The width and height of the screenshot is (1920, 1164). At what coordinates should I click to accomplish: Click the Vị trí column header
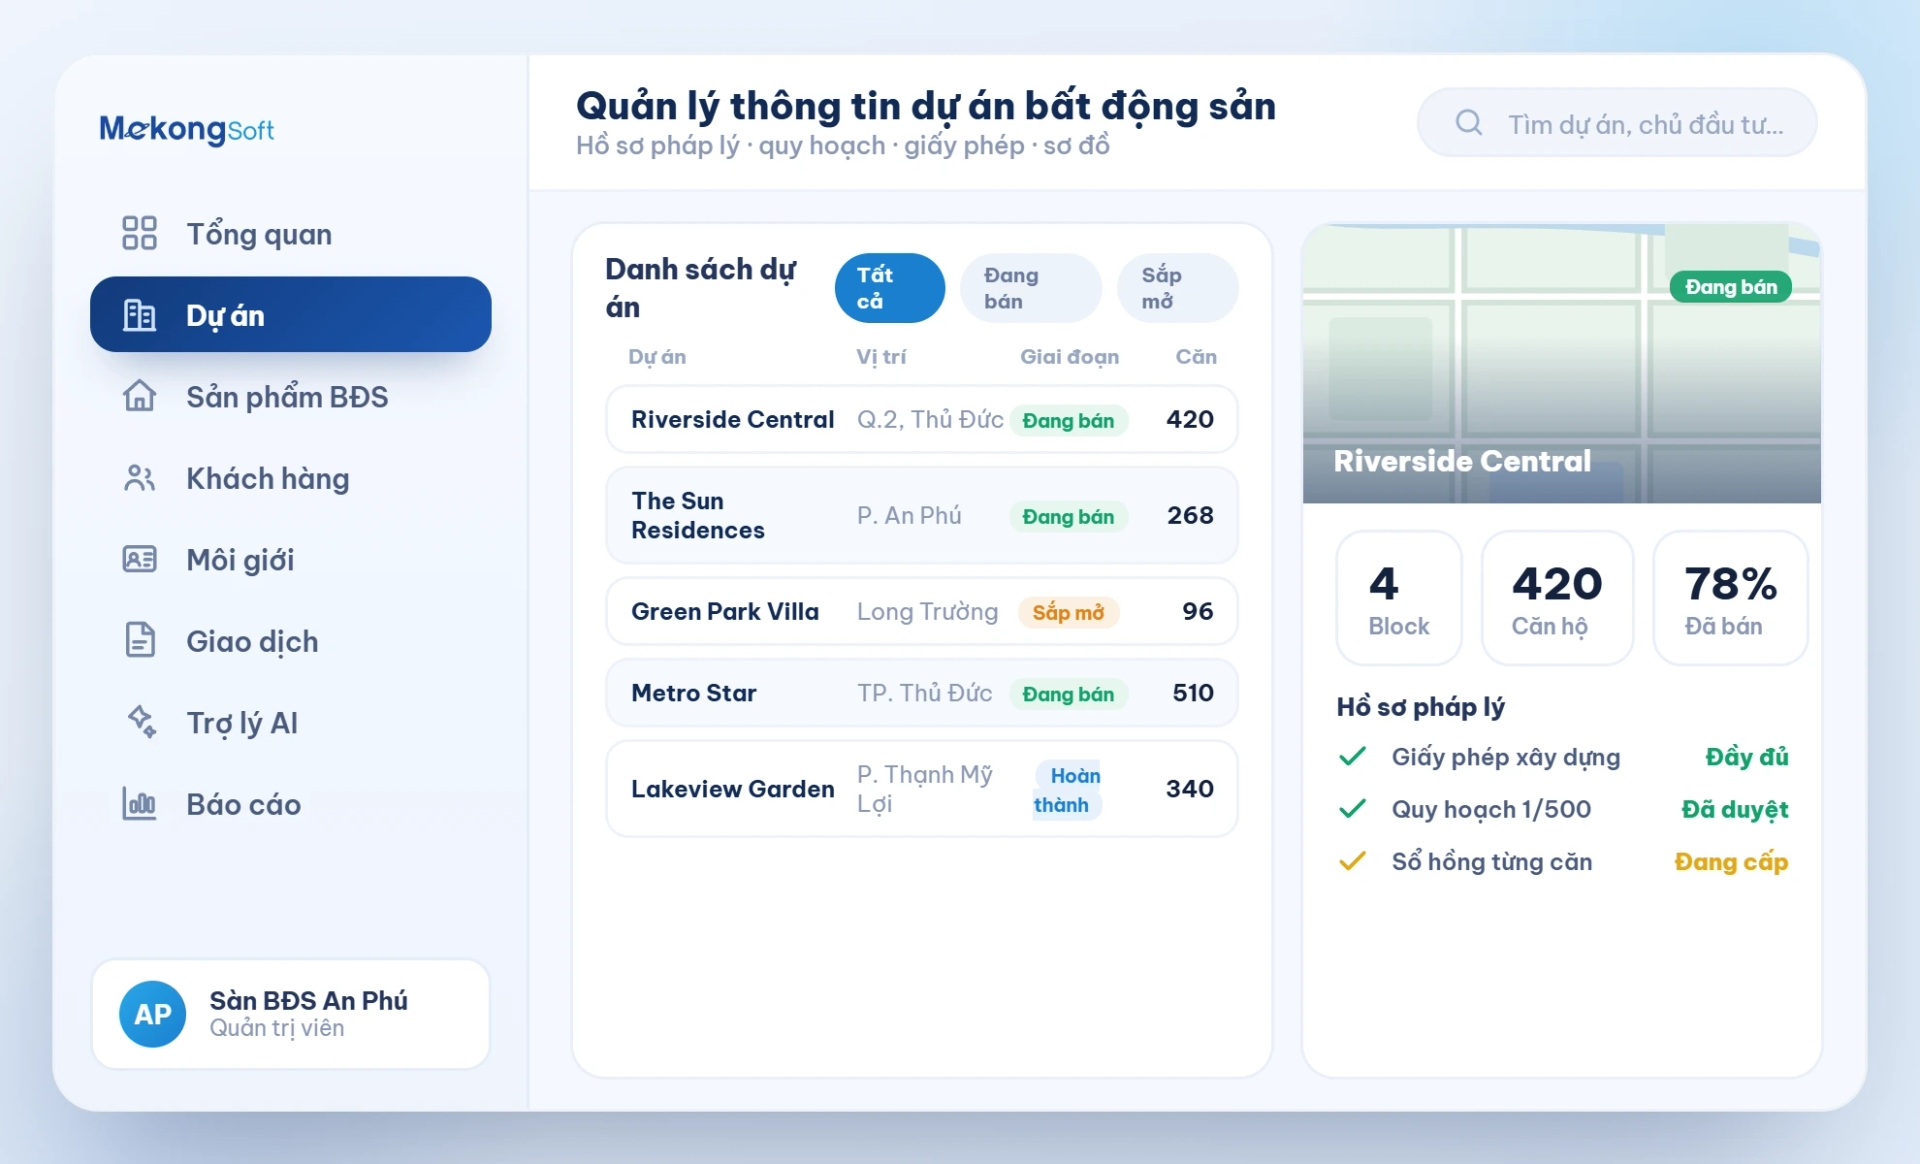pos(881,357)
